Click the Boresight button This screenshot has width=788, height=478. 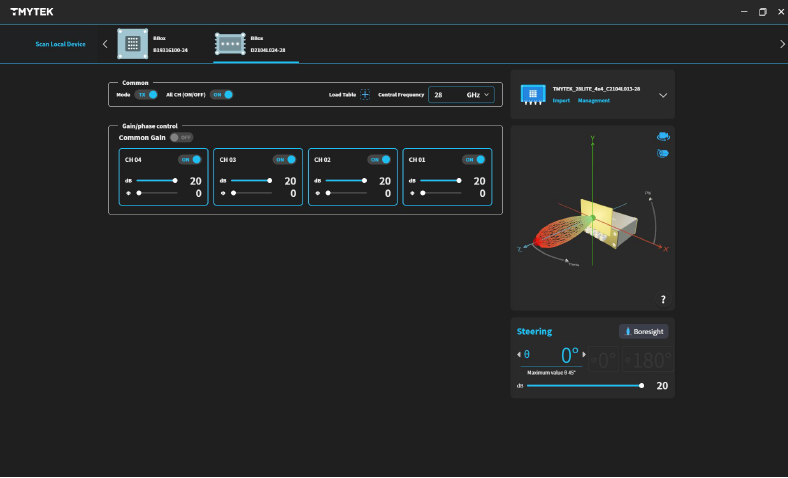(x=645, y=331)
